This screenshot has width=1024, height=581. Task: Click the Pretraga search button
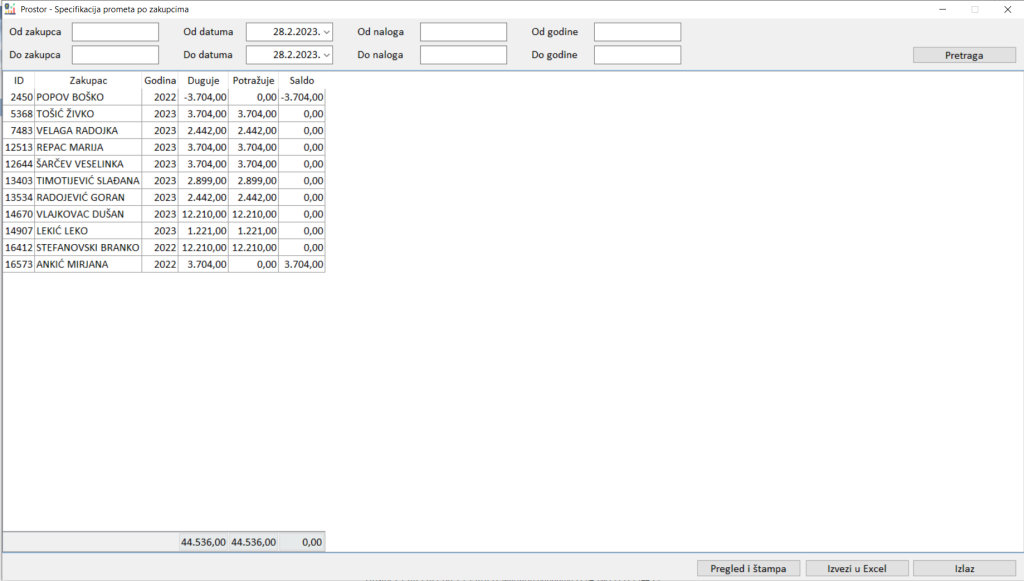pyautogui.click(x=964, y=55)
